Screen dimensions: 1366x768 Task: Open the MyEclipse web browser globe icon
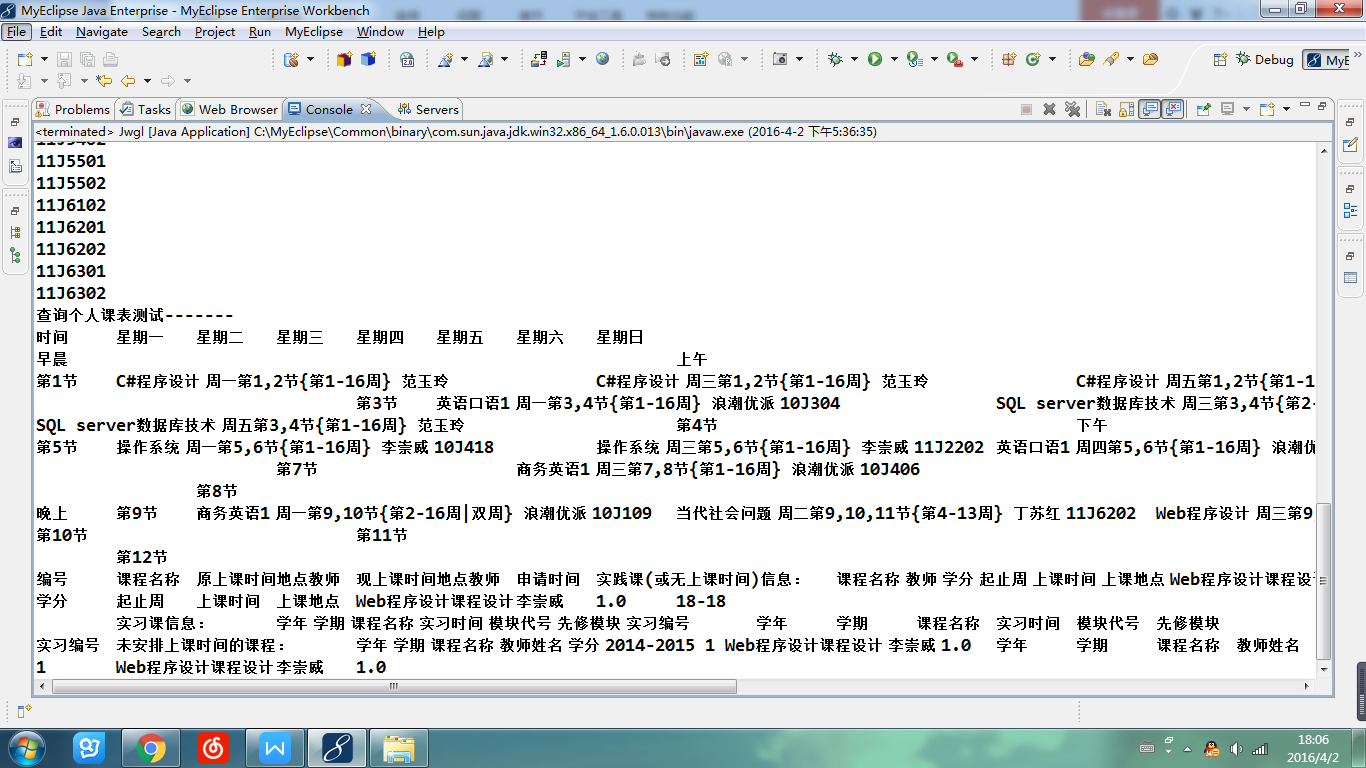coord(602,59)
